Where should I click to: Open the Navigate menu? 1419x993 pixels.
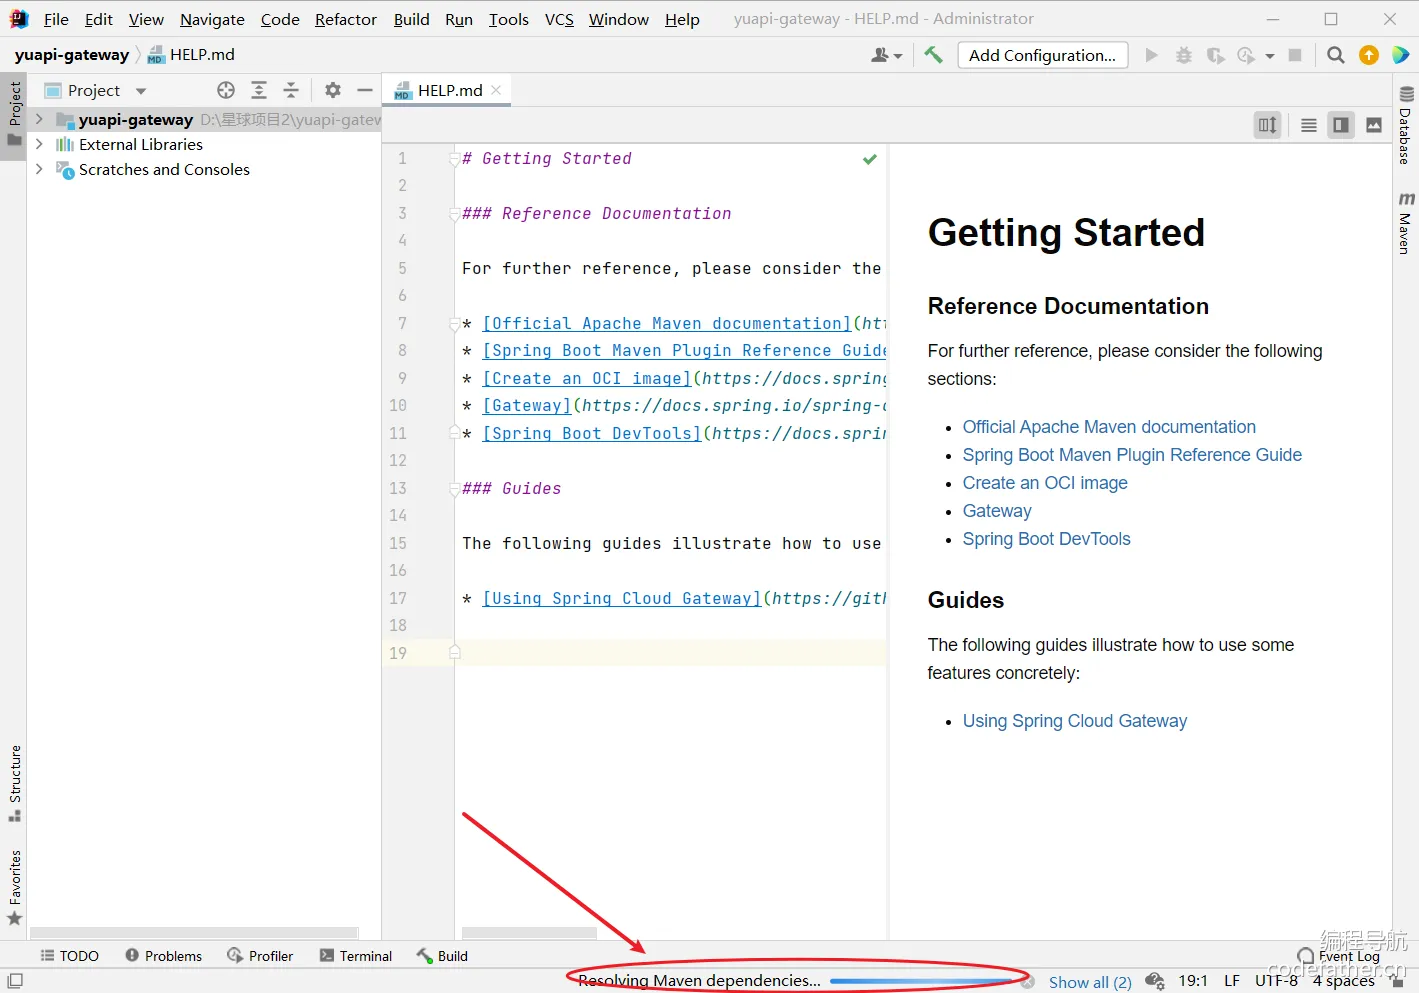point(212,19)
